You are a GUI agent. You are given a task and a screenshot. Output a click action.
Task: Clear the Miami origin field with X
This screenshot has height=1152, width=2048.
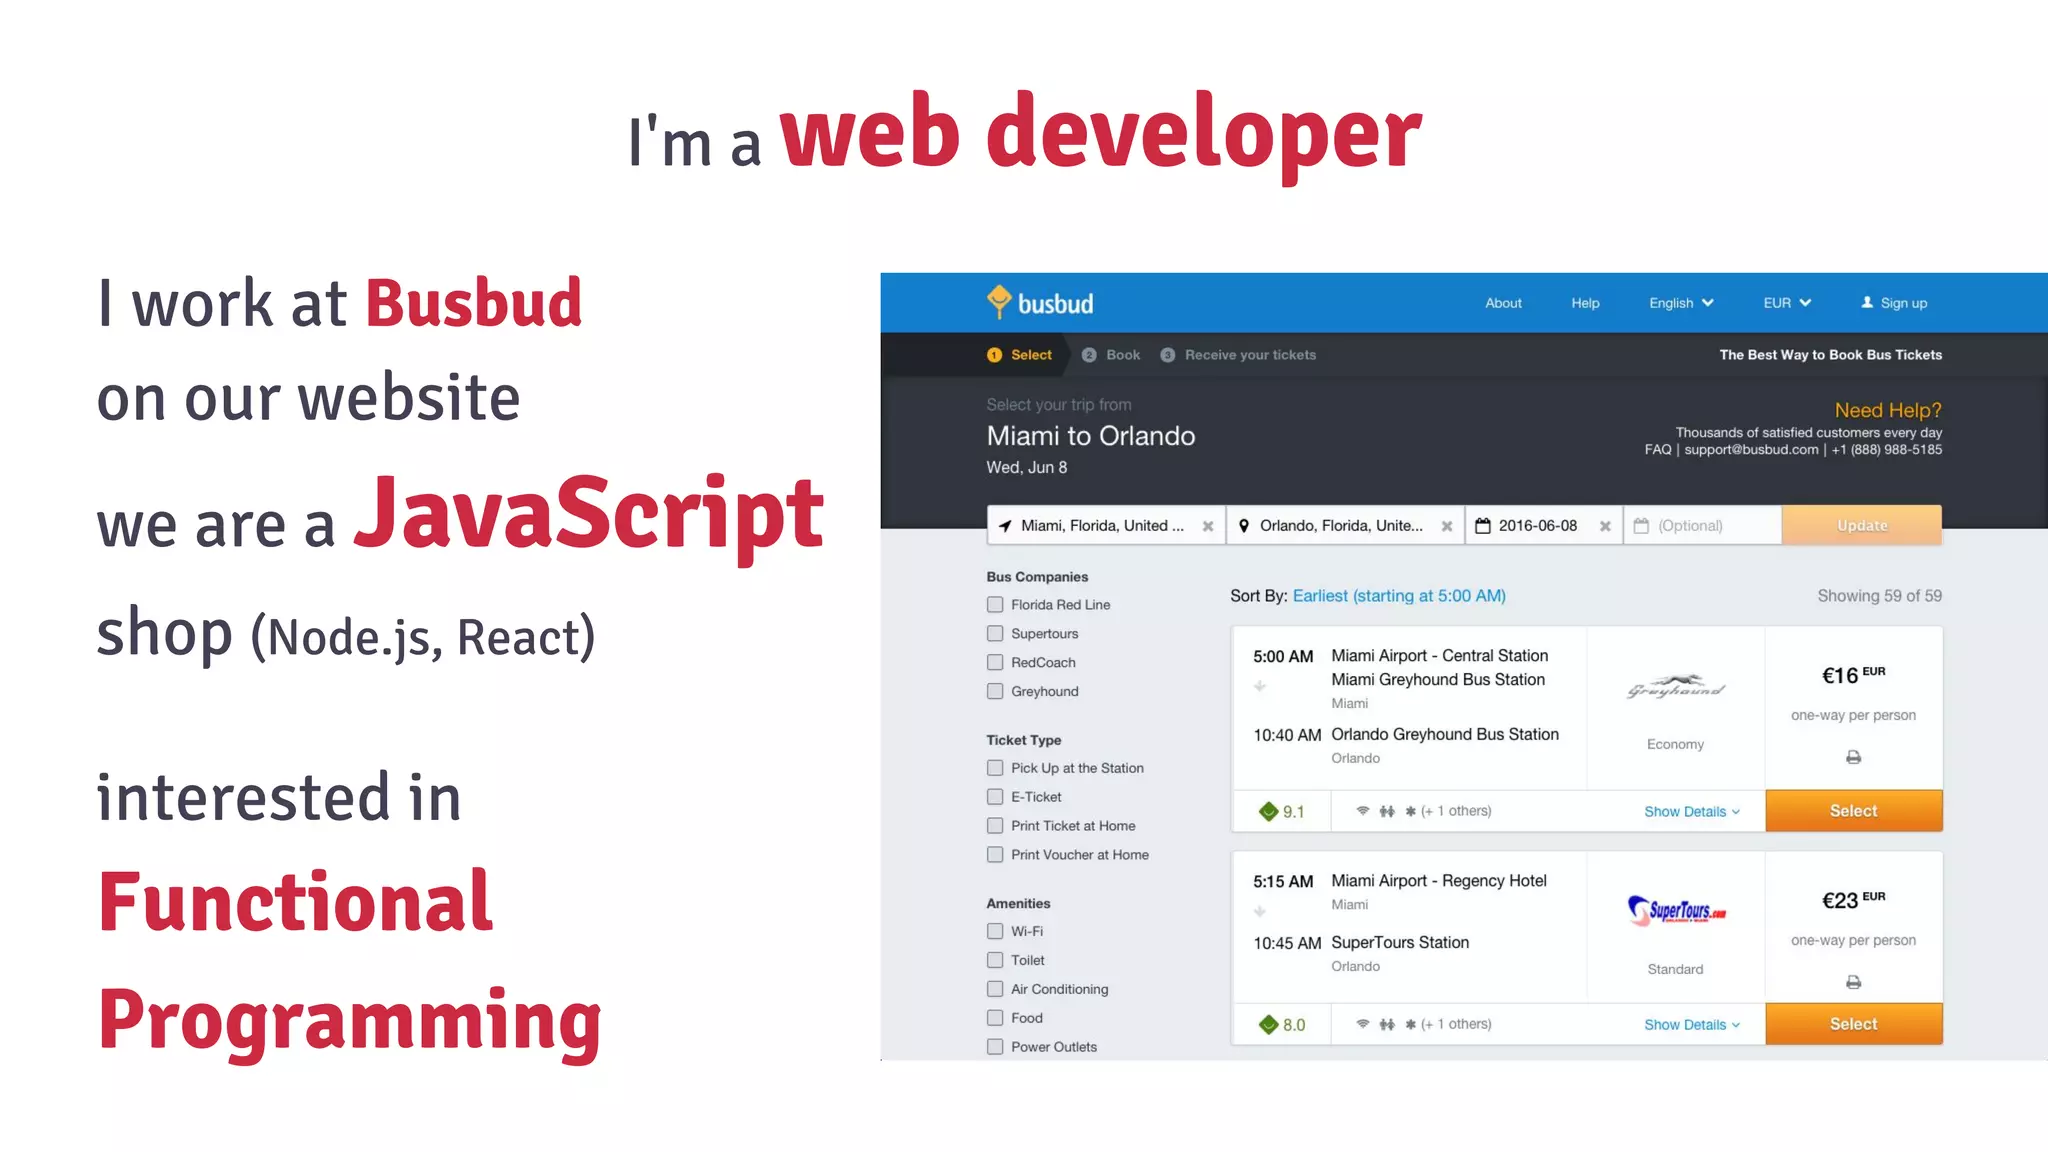[x=1208, y=526]
